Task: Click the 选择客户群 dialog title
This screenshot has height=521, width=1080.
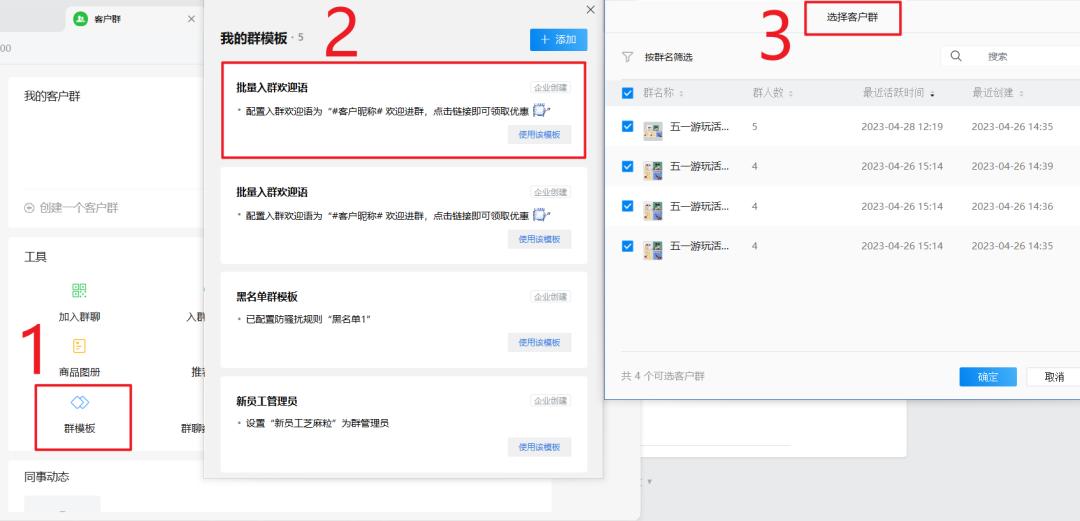Action: [x=853, y=18]
